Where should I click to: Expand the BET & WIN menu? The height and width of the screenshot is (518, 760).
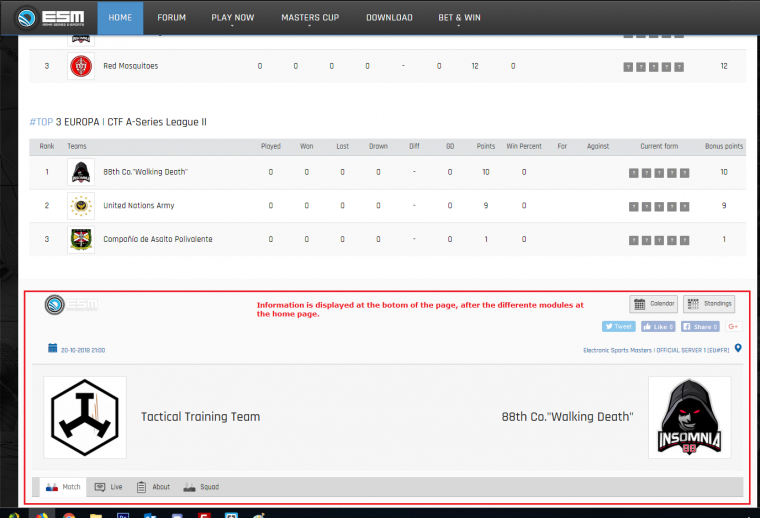pyautogui.click(x=459, y=18)
